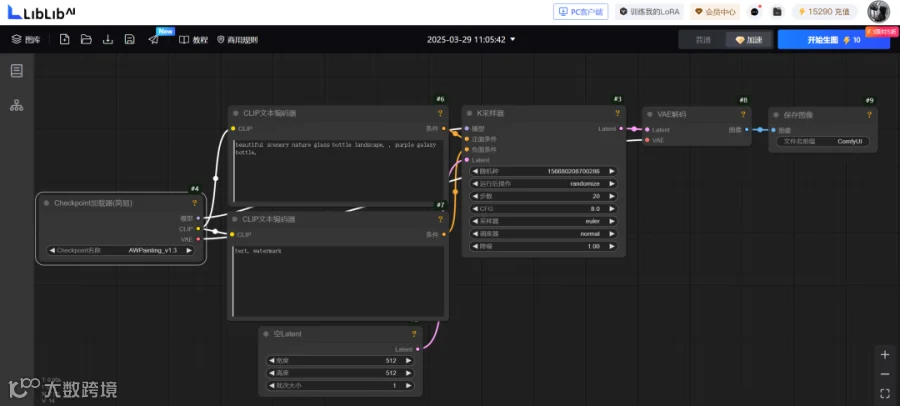The height and width of the screenshot is (406, 900).
Task: Click the download workflow icon
Action: pos(108,40)
